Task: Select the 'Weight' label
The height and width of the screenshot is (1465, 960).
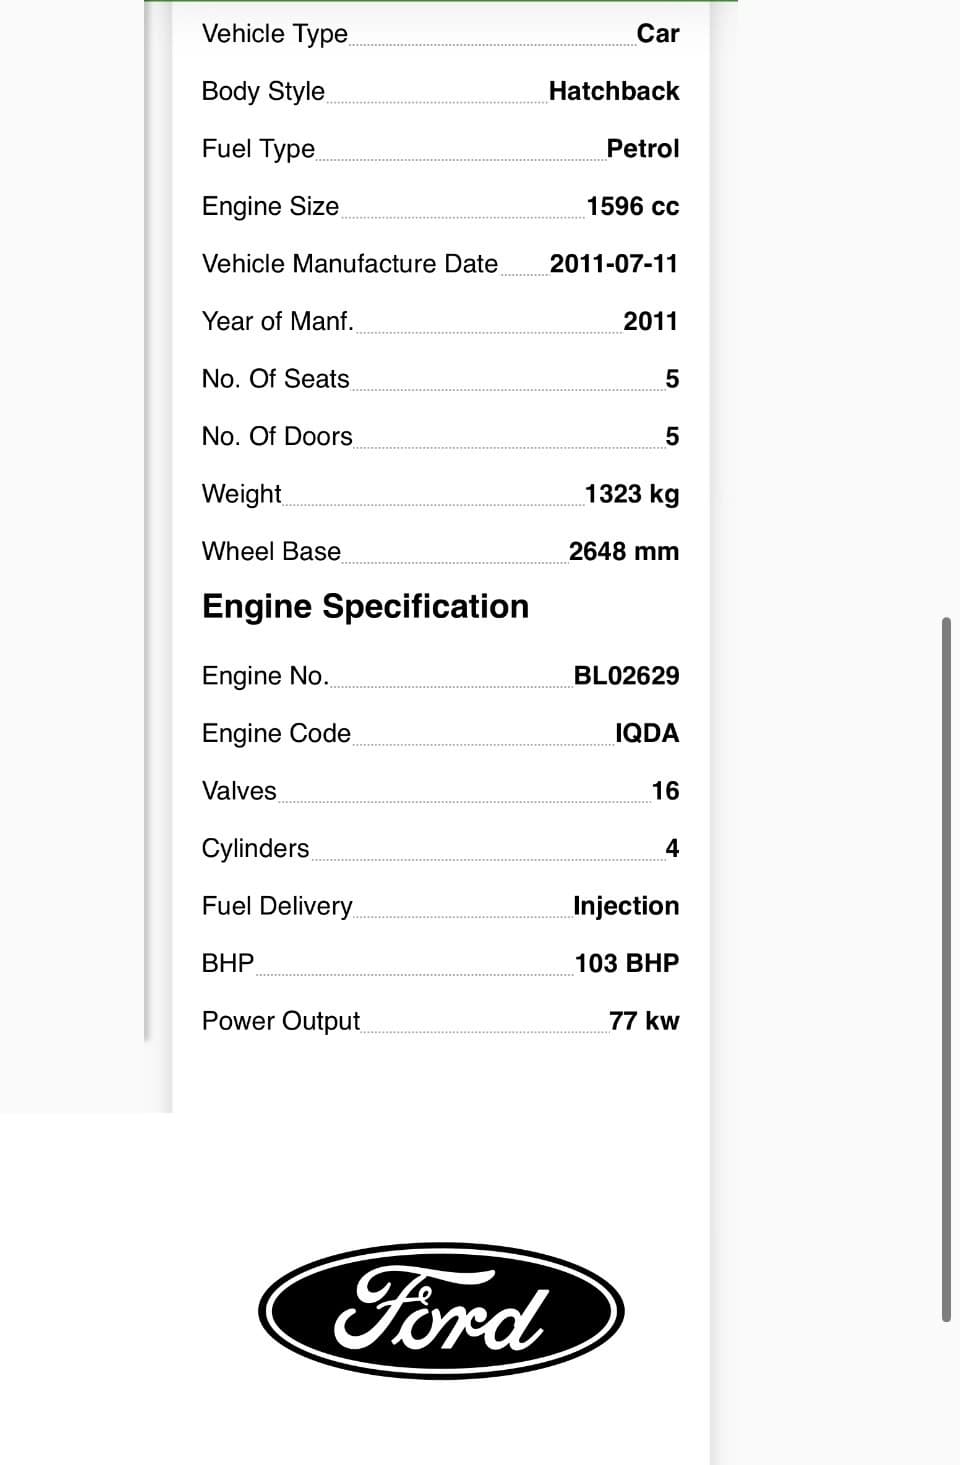Action: coord(242,494)
